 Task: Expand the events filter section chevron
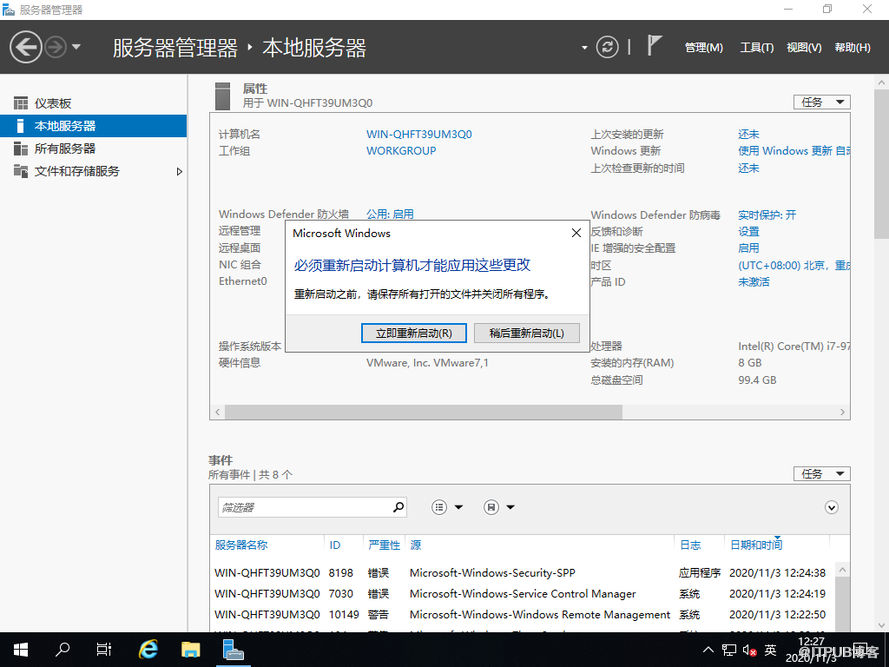(831, 508)
